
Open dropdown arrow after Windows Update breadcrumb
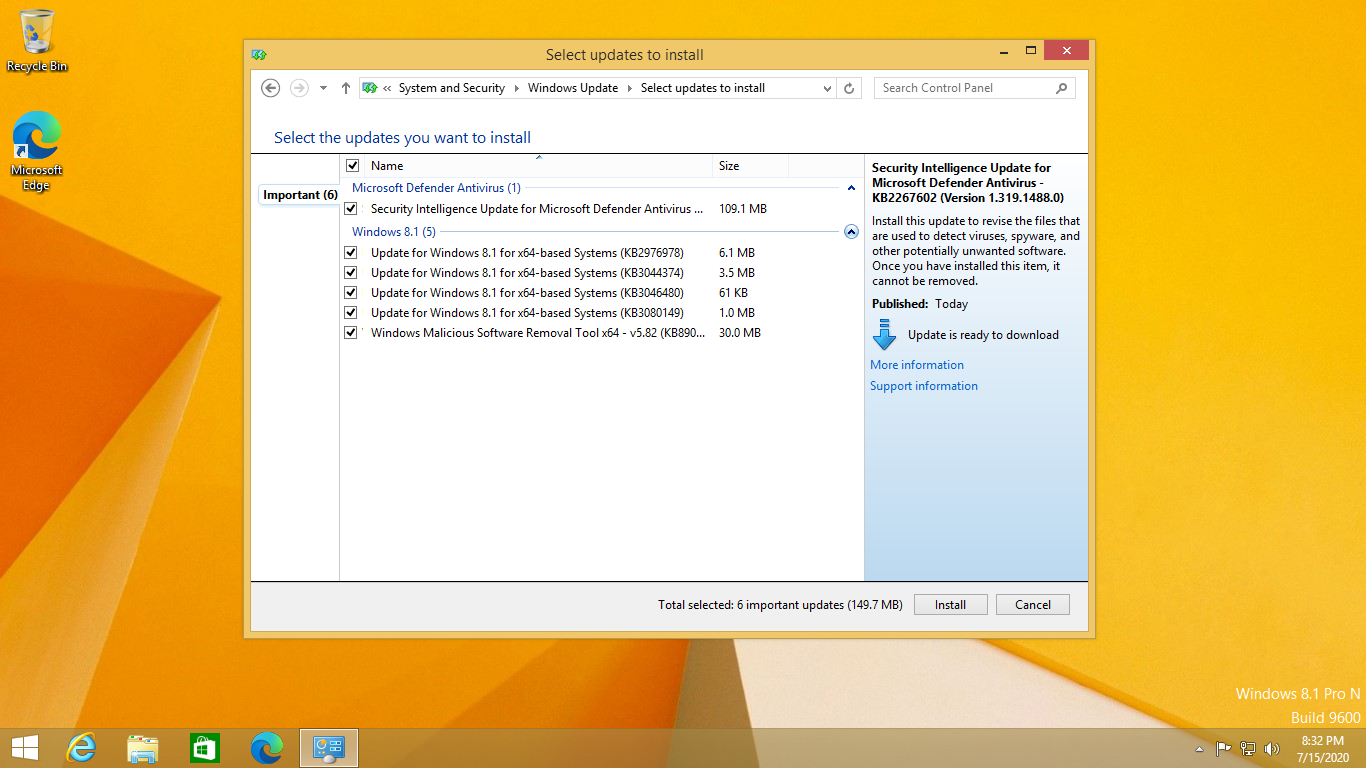click(630, 88)
